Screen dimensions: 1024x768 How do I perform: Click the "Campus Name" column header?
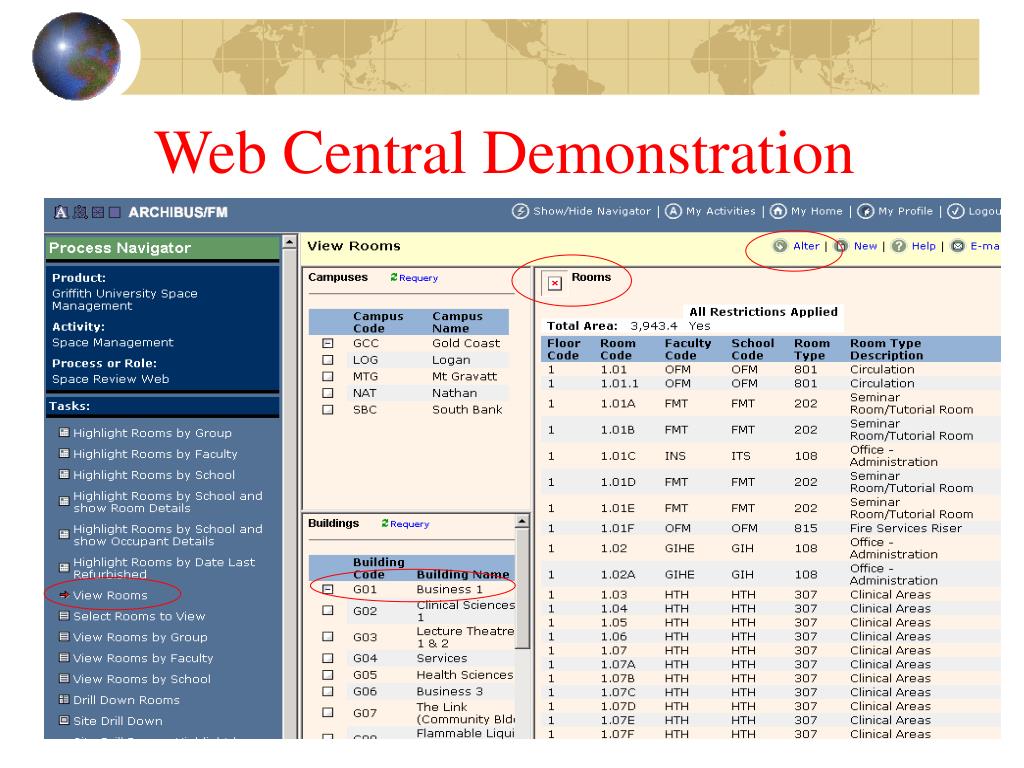[457, 322]
